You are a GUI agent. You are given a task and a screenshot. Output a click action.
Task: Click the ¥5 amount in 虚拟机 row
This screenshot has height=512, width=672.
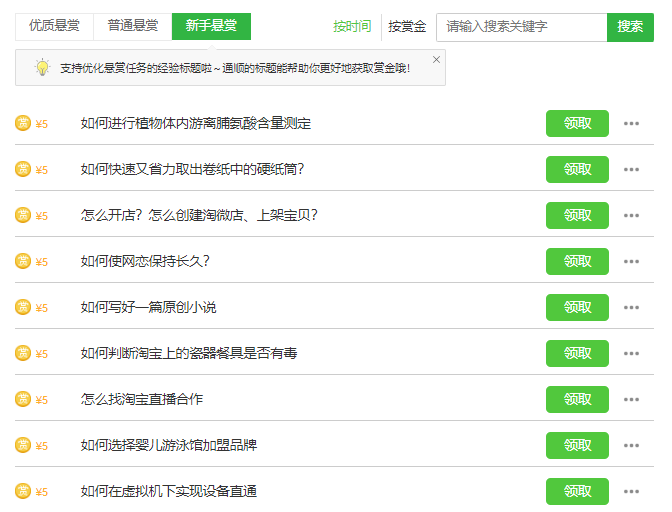[x=42, y=492]
